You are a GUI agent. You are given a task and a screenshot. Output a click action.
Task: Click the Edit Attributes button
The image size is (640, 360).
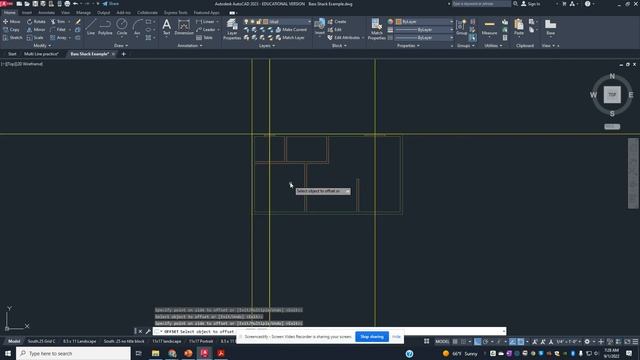(x=344, y=38)
